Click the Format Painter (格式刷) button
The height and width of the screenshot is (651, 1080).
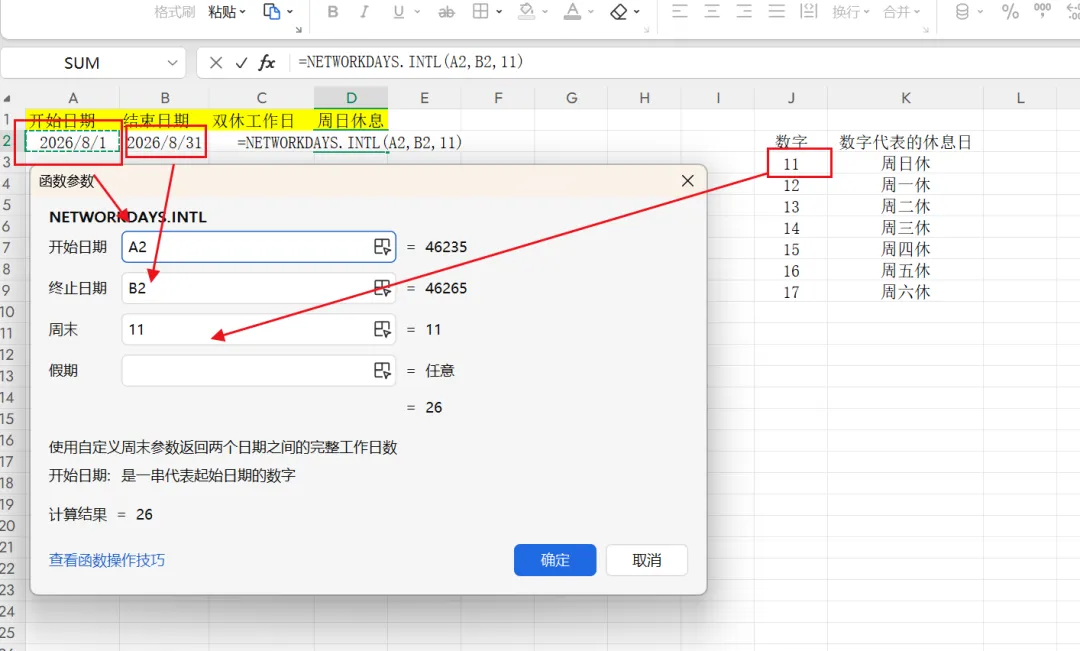coord(174,12)
